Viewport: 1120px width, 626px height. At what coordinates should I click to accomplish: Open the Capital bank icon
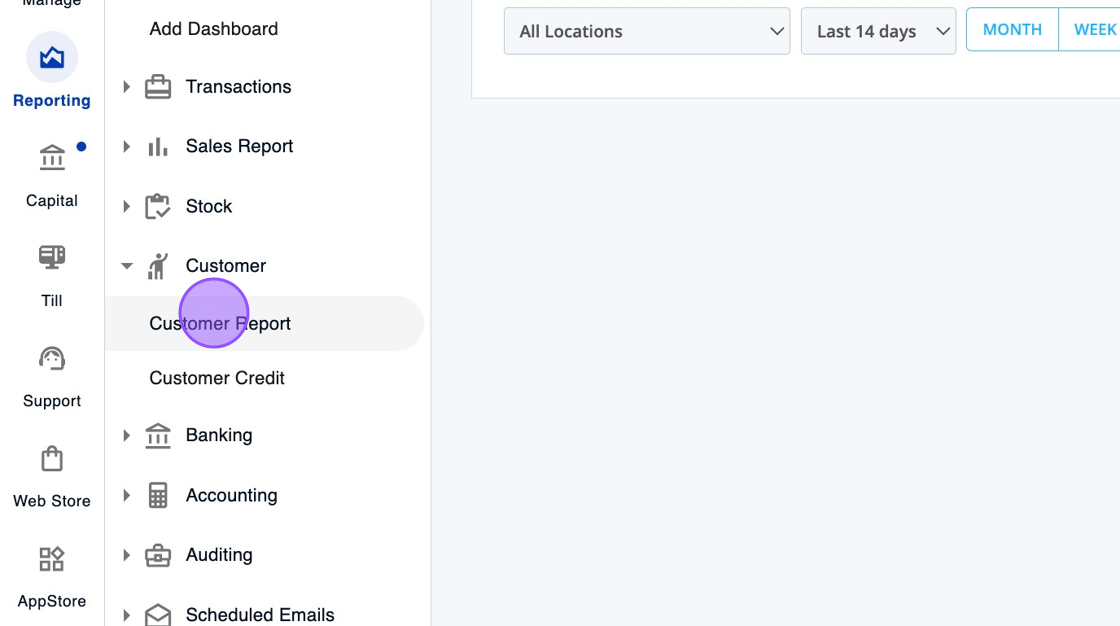[x=52, y=158]
